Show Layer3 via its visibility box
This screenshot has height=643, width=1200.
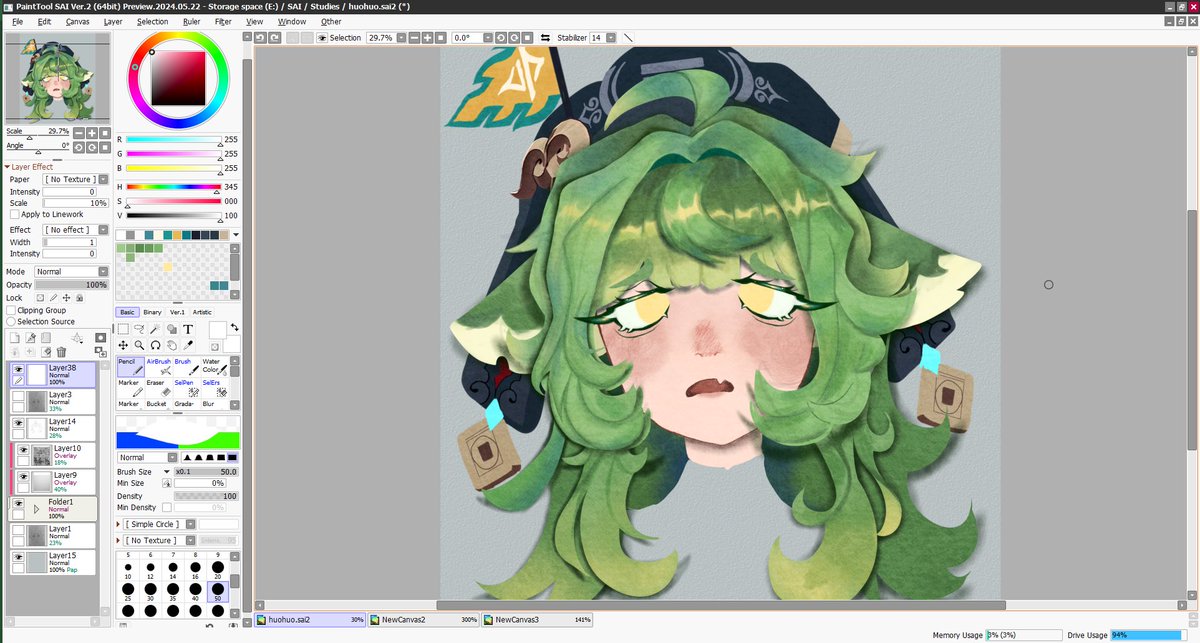[x=18, y=396]
